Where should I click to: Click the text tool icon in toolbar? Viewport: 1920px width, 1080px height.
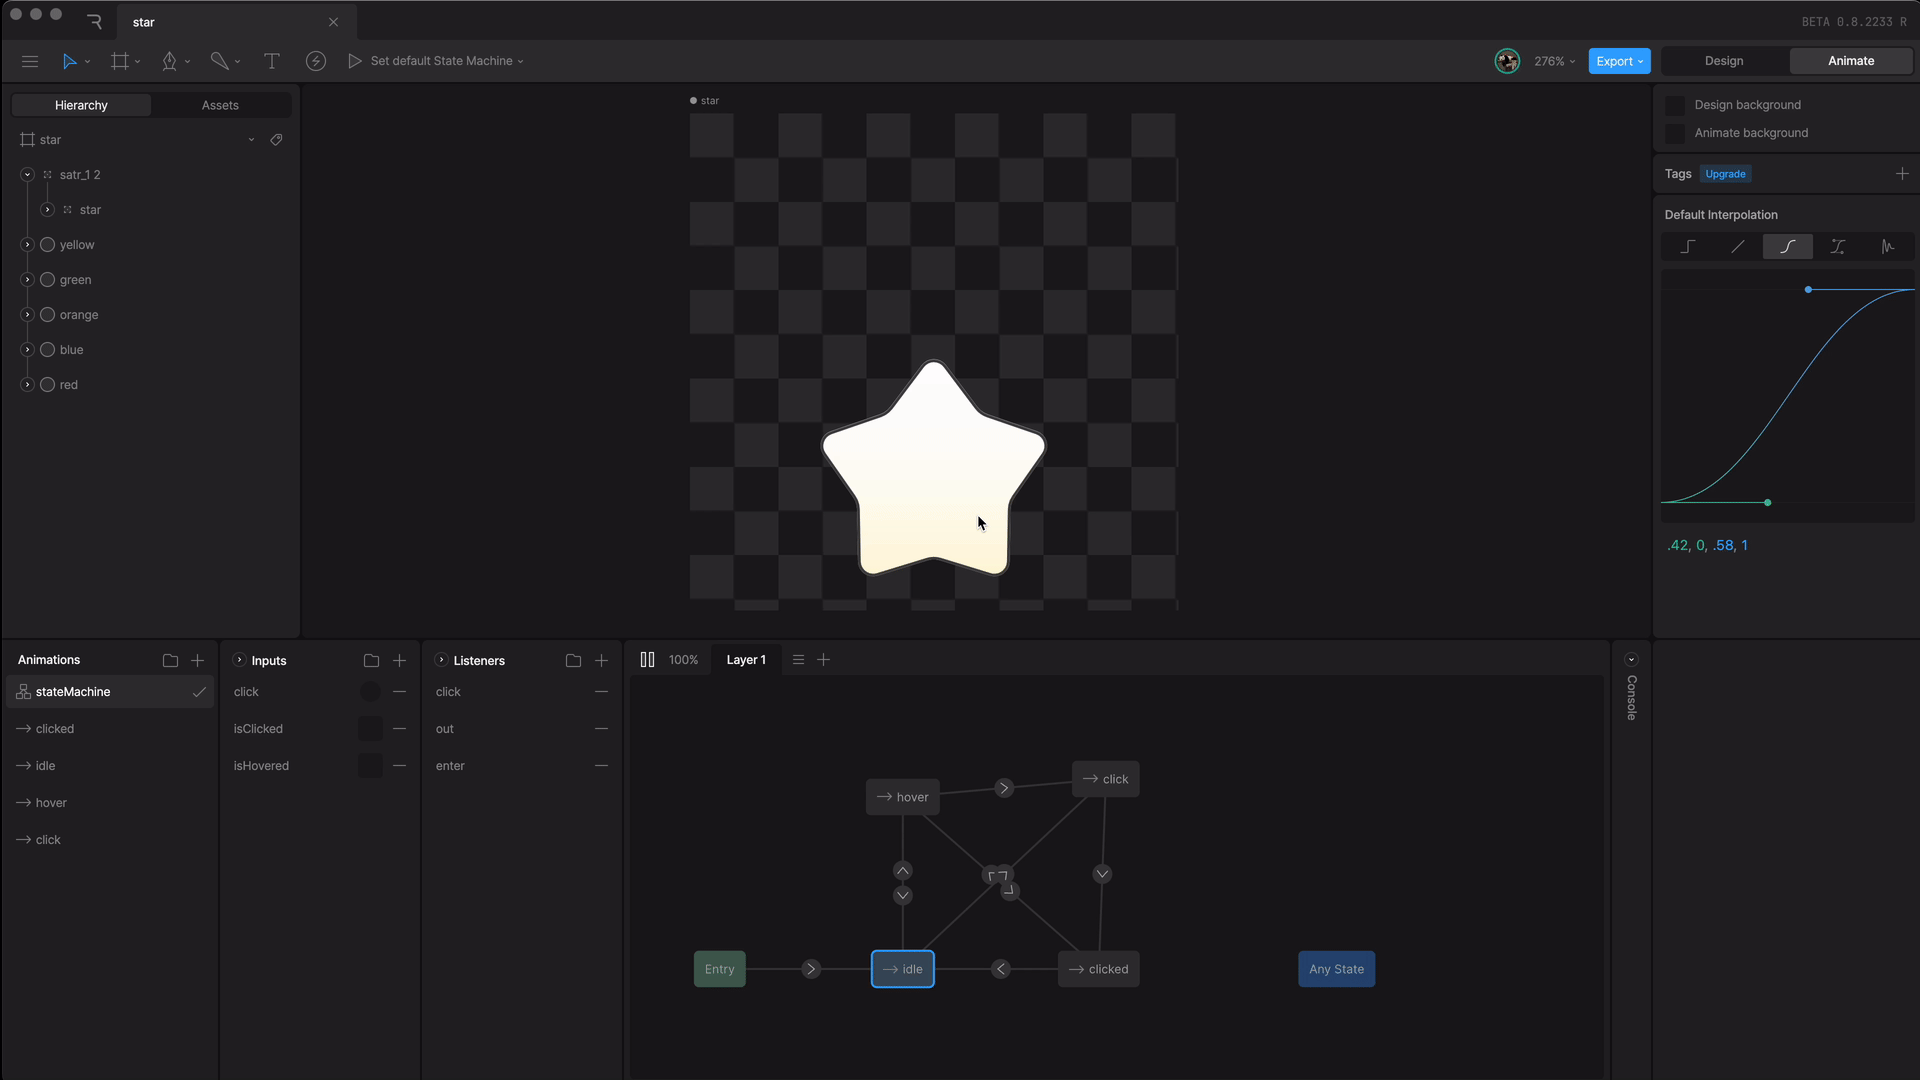pos(270,59)
